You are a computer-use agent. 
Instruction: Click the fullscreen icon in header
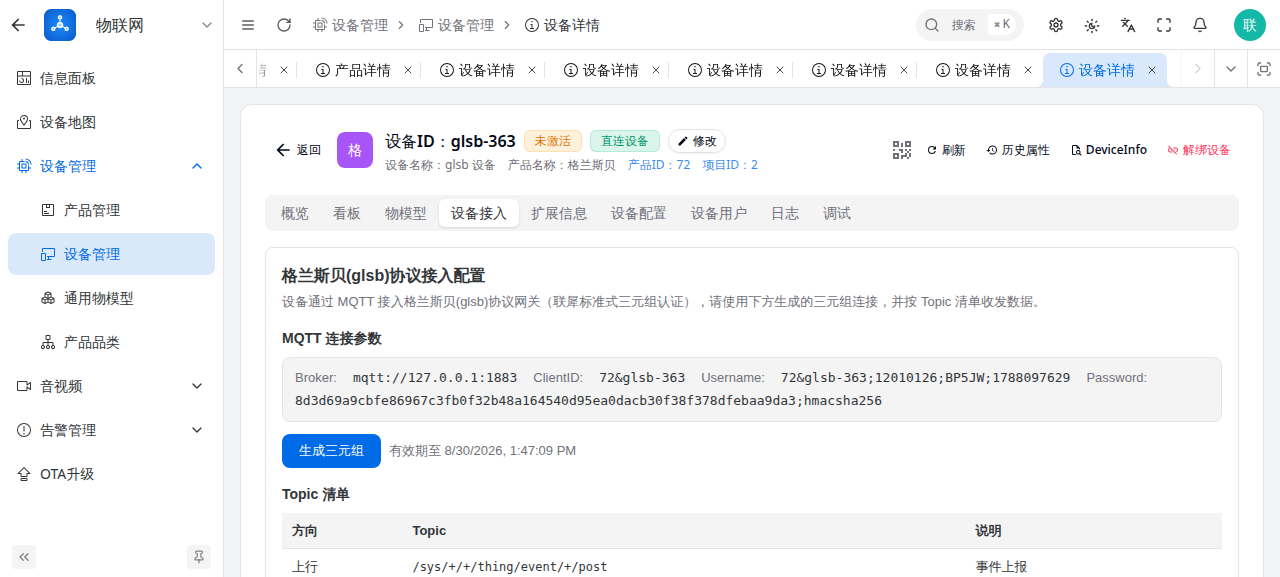[x=1164, y=25]
